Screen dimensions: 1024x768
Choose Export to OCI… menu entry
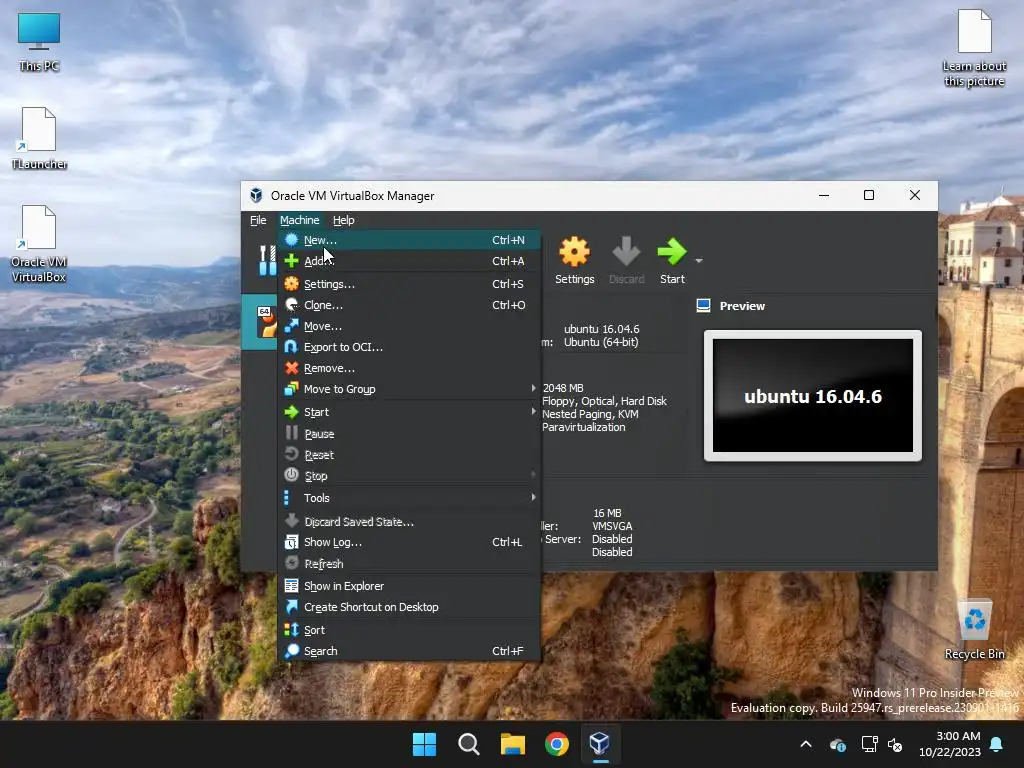409,347
